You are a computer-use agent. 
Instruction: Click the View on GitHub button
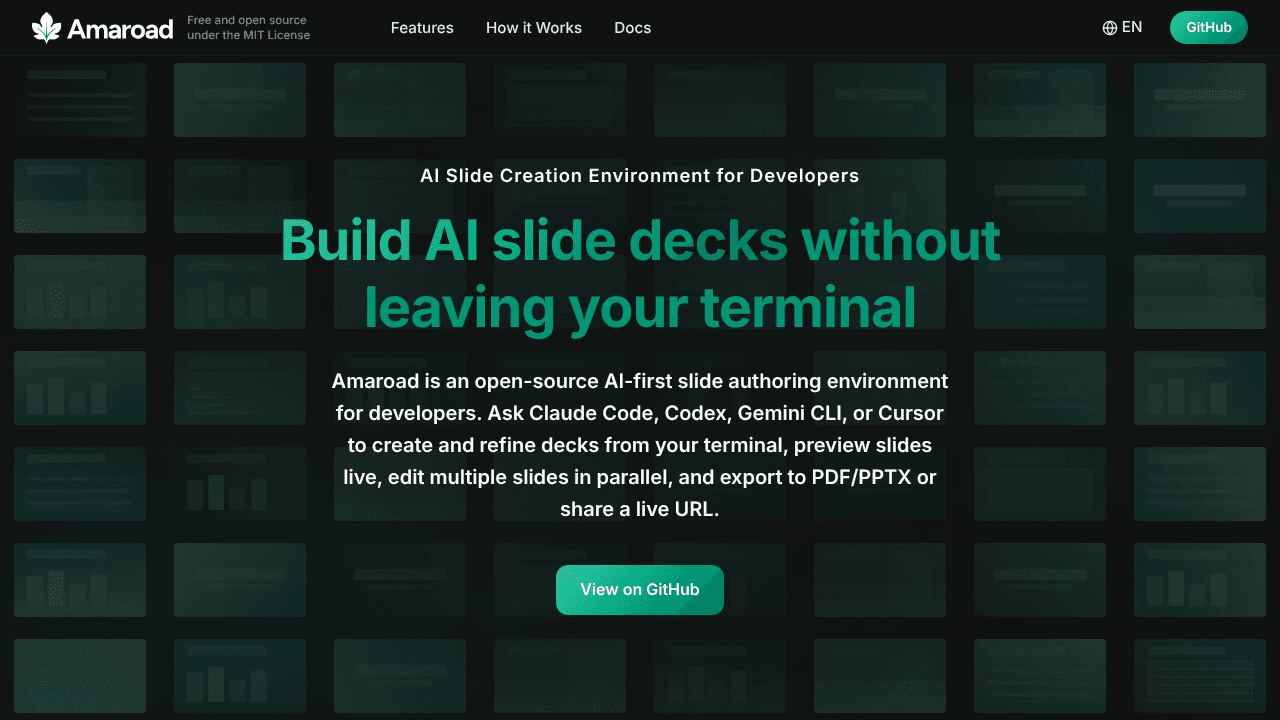640,590
